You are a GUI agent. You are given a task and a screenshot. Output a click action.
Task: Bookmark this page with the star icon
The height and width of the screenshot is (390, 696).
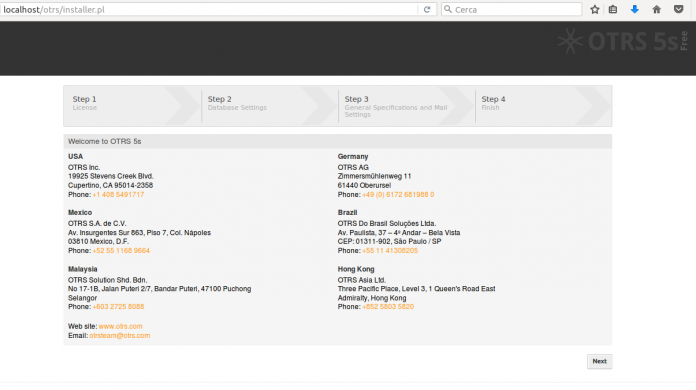coord(595,9)
